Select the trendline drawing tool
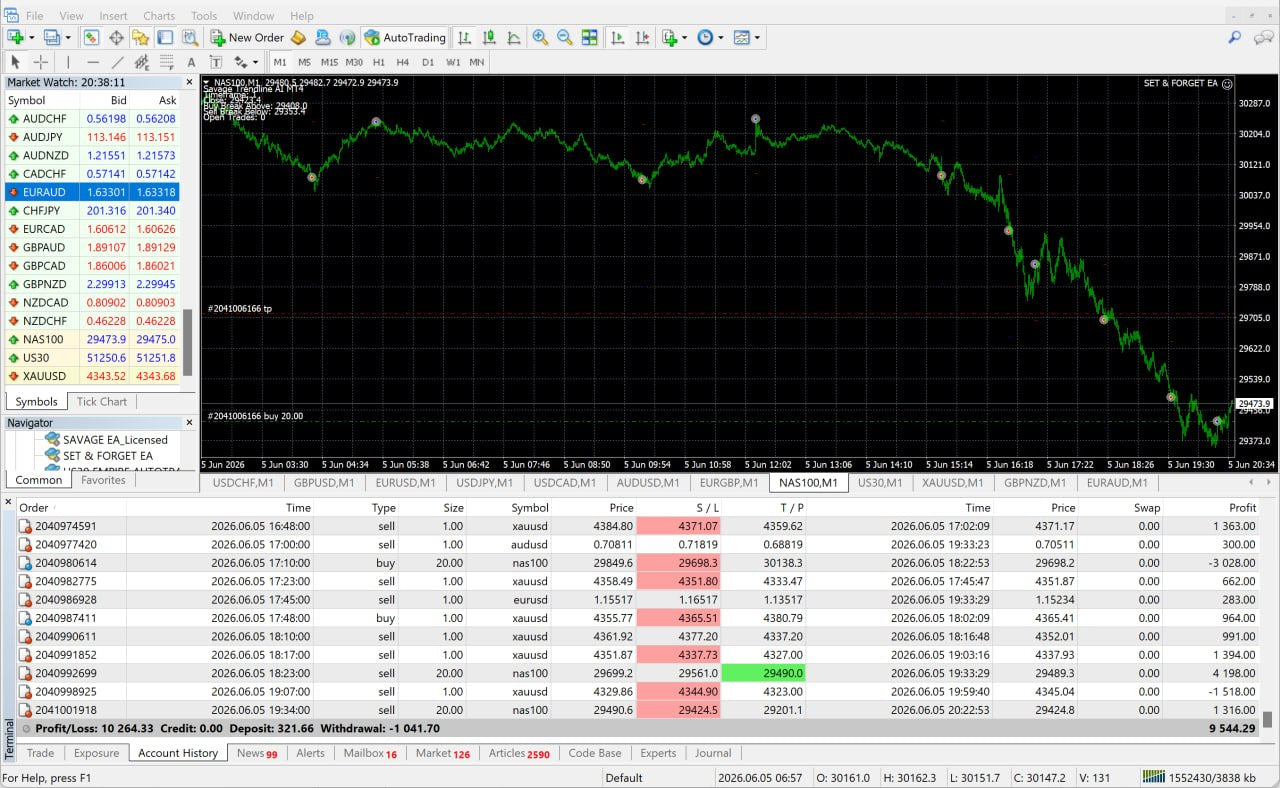The width and height of the screenshot is (1280, 788). pyautogui.click(x=118, y=62)
